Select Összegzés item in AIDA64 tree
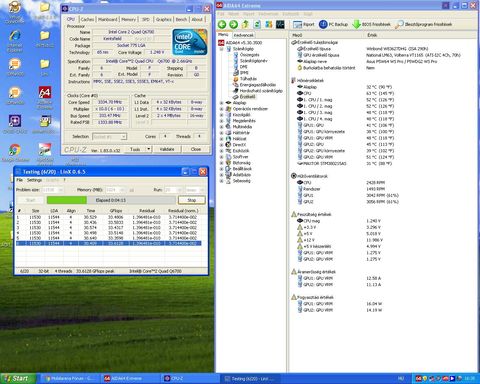The width and height of the screenshot is (480, 384). [250, 55]
